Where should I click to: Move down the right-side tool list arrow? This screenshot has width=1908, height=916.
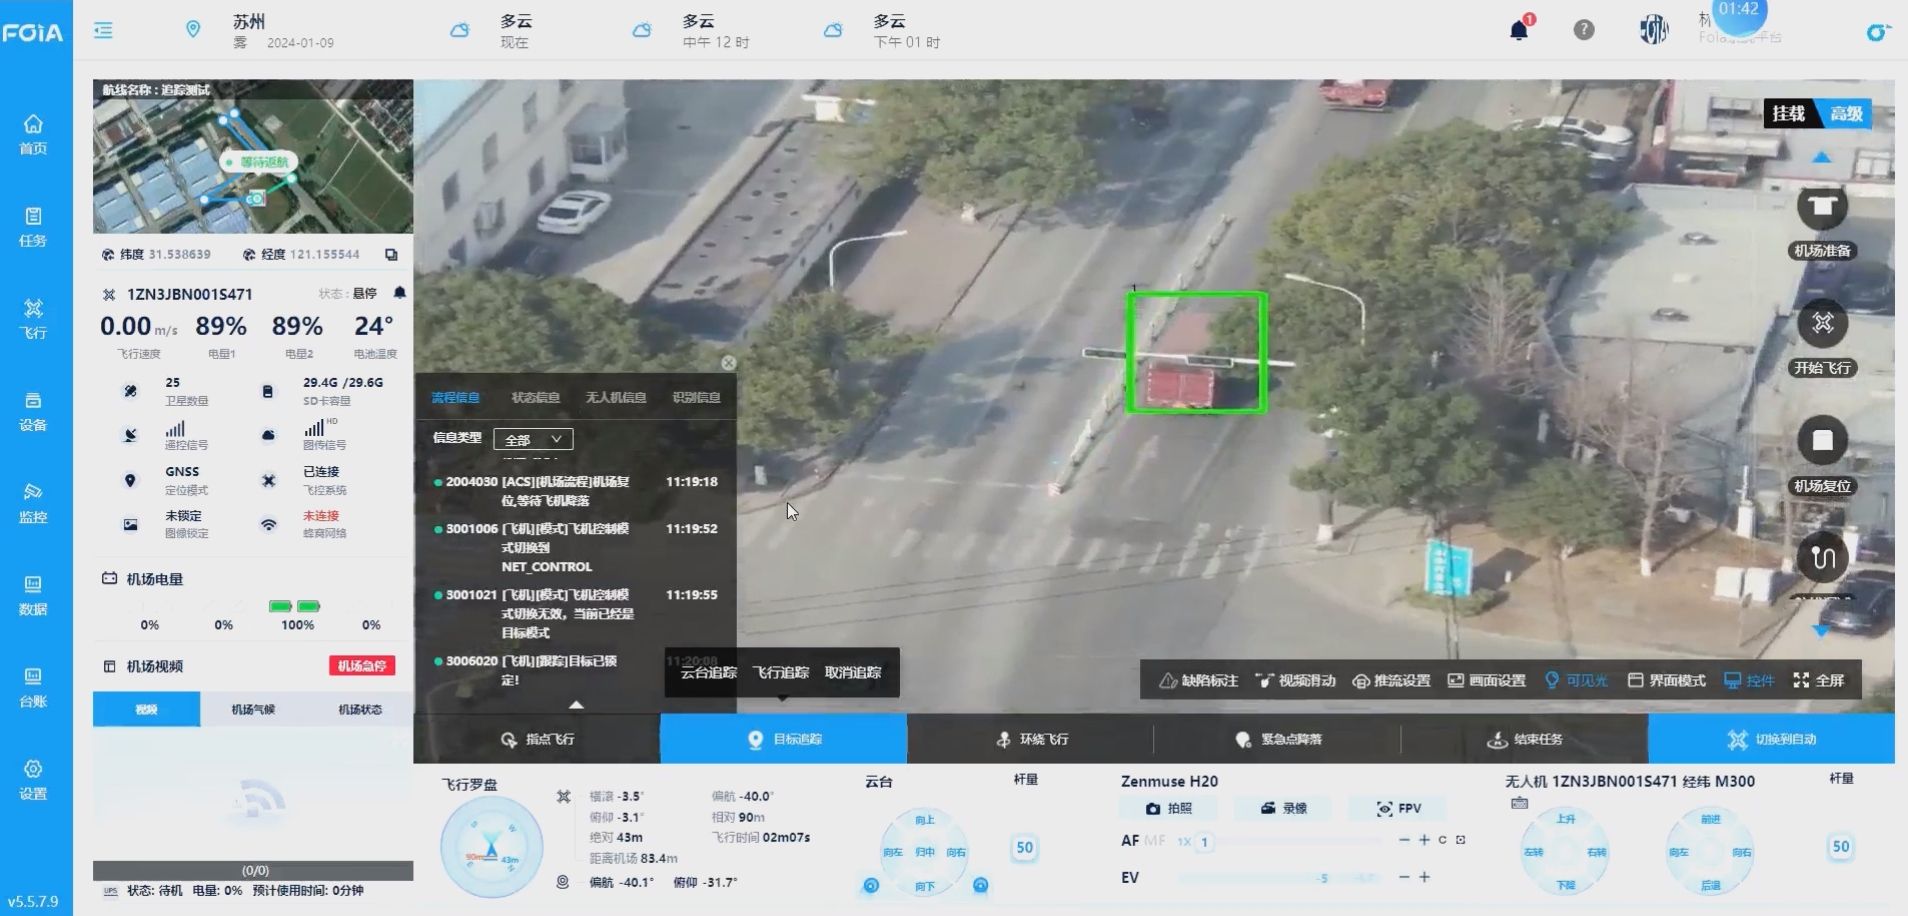[1821, 630]
